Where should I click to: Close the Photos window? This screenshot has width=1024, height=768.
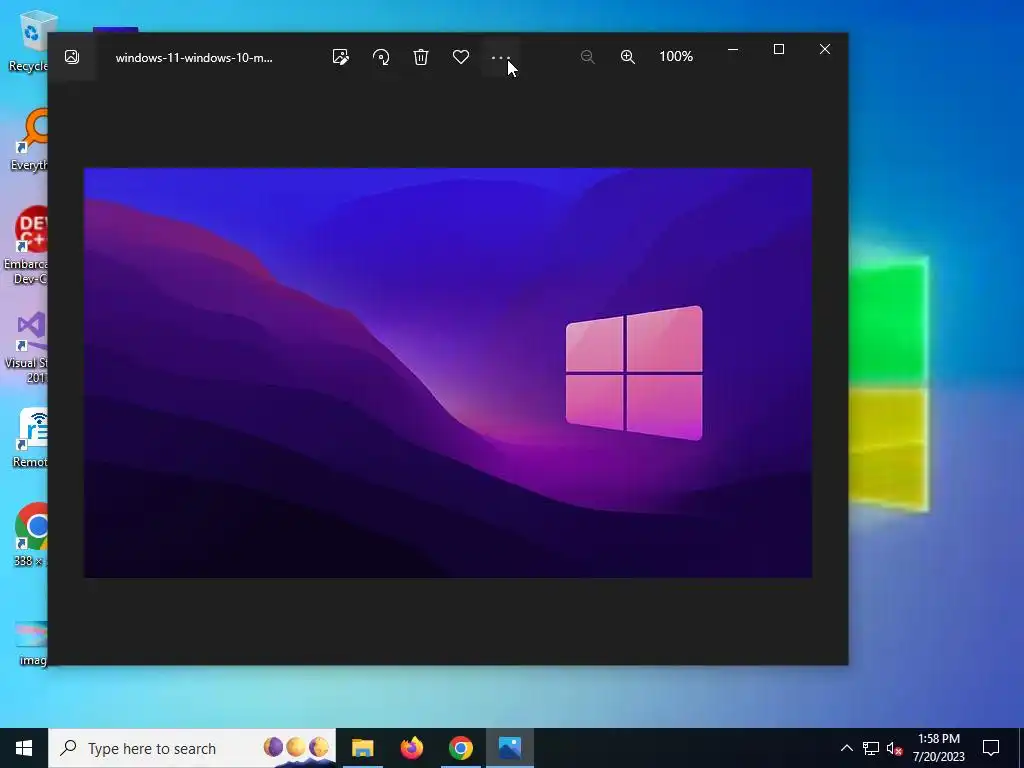point(825,50)
